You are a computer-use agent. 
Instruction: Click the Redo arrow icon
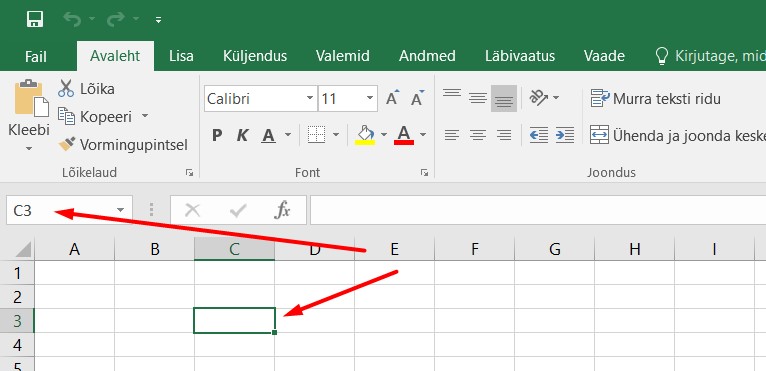pos(116,20)
